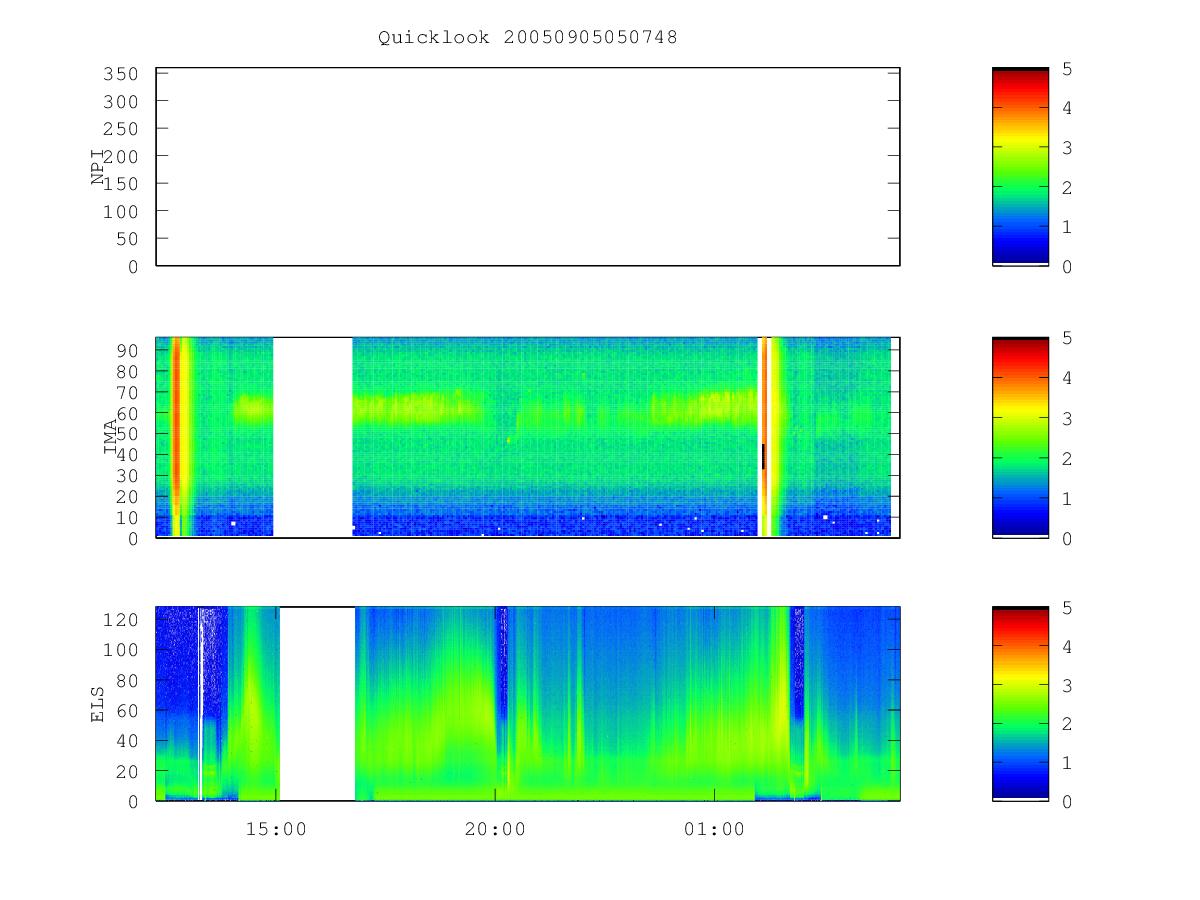This screenshot has width=1200, height=900.
Task: Select the 80 tick on IMA axis
Action: click(125, 371)
